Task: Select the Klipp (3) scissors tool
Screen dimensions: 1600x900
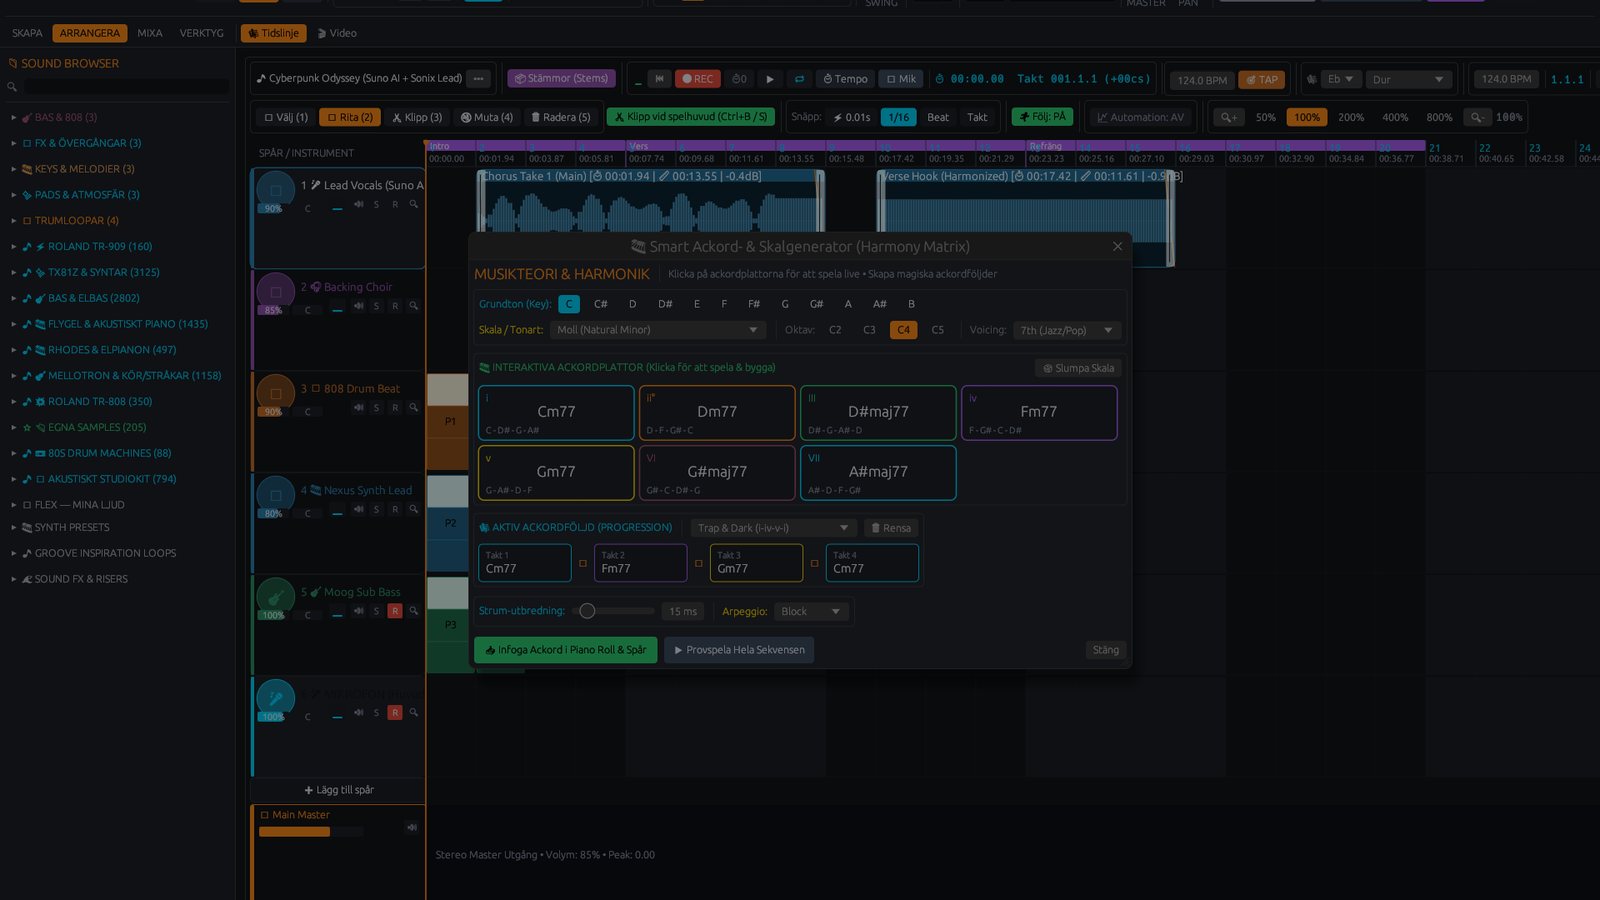Action: [x=417, y=117]
